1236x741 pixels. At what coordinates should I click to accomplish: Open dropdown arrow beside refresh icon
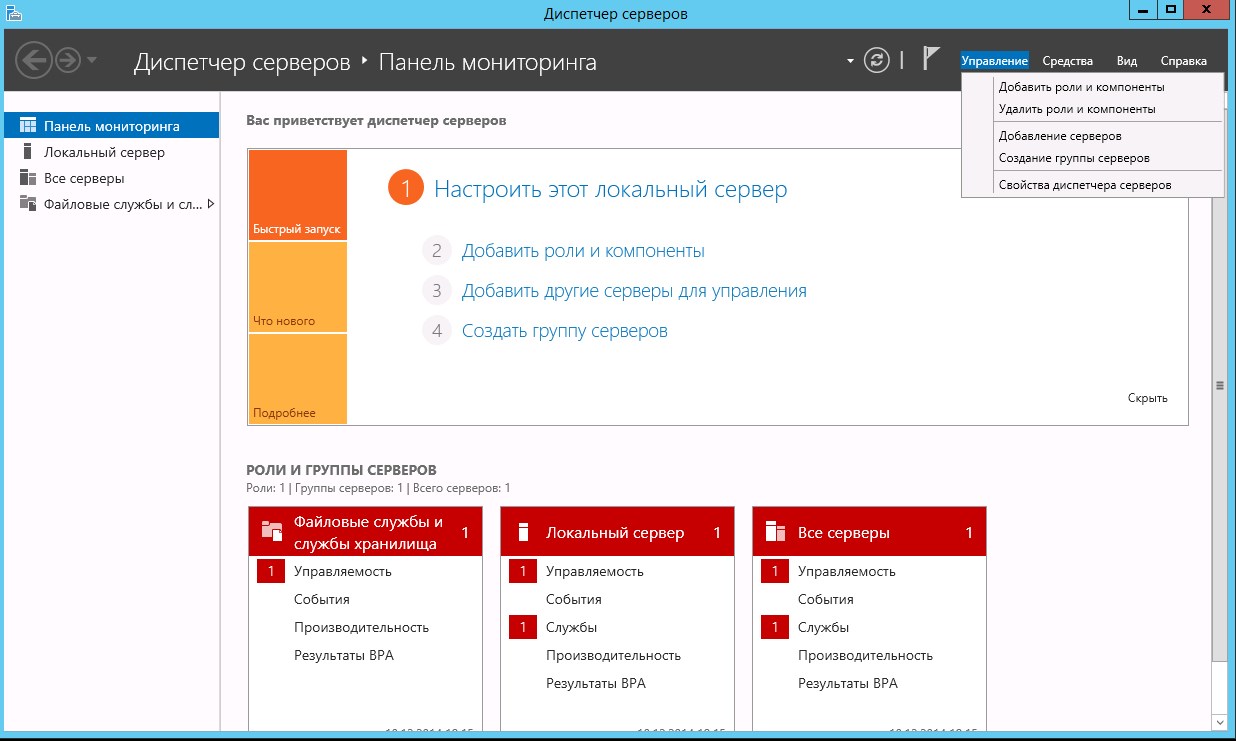click(851, 61)
